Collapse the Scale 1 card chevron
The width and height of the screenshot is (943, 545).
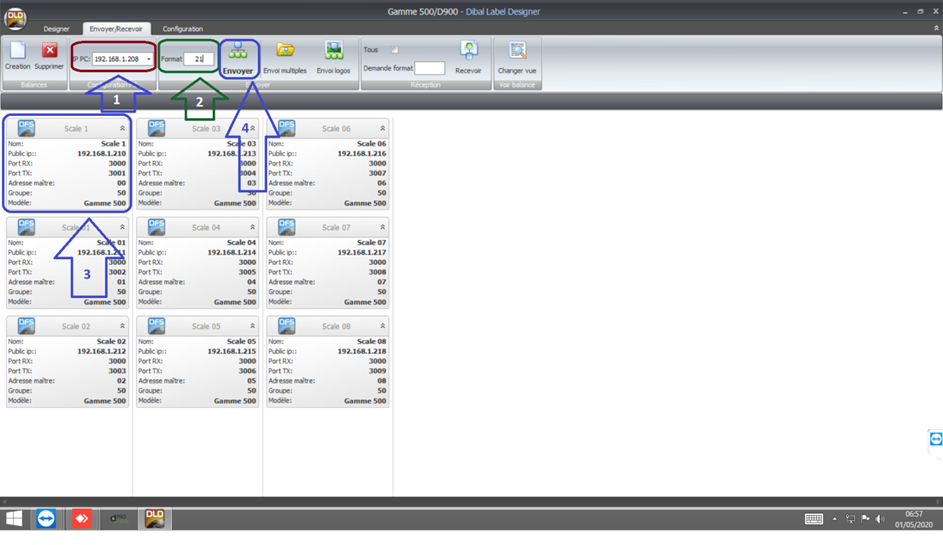point(122,129)
